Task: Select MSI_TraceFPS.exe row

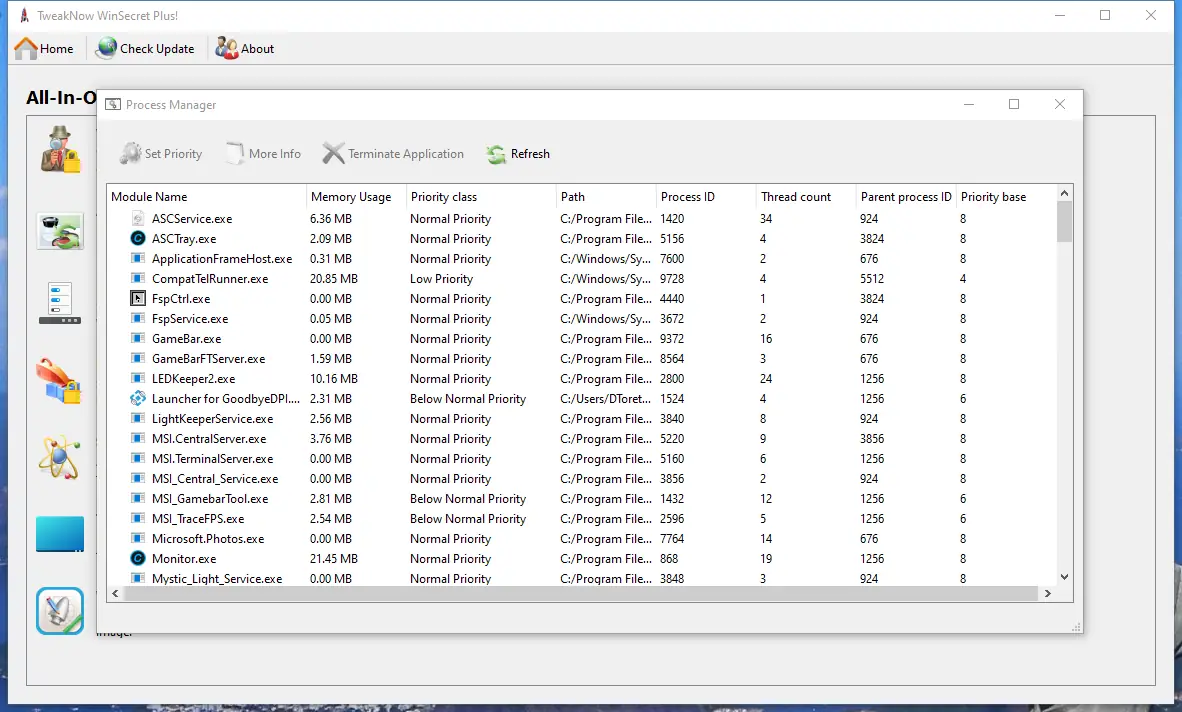Action: pyautogui.click(x=581, y=519)
